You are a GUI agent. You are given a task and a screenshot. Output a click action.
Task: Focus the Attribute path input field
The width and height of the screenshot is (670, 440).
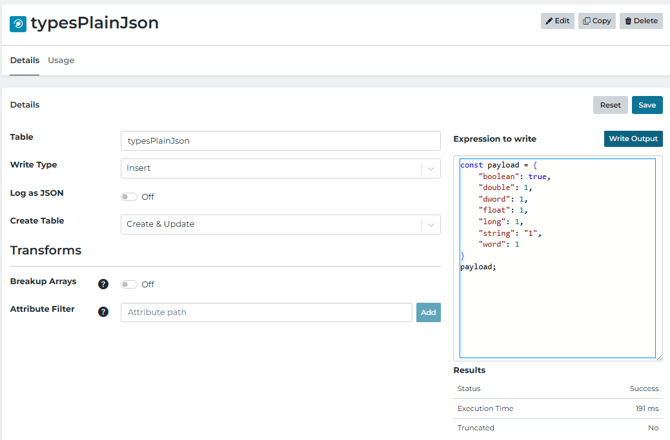point(267,312)
